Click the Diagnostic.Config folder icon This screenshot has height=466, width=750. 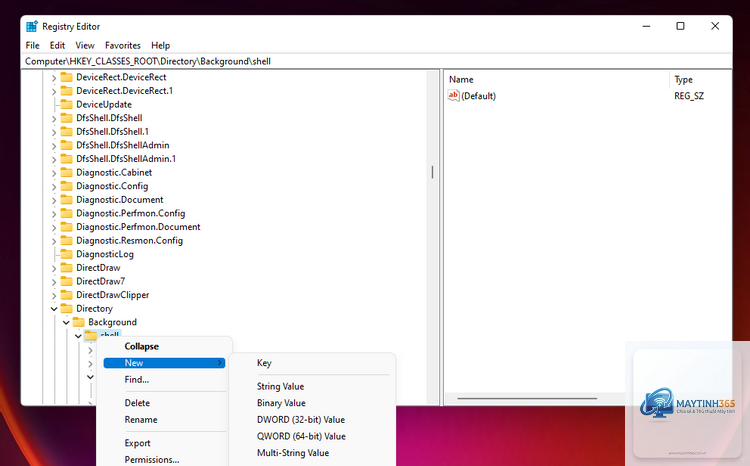coord(66,186)
